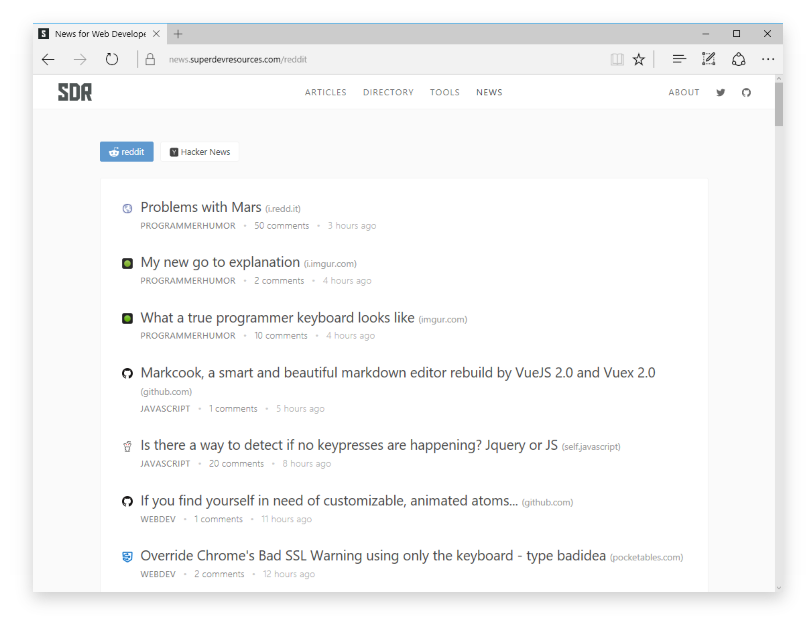
Task: Click the address bar URL field
Action: click(380, 59)
